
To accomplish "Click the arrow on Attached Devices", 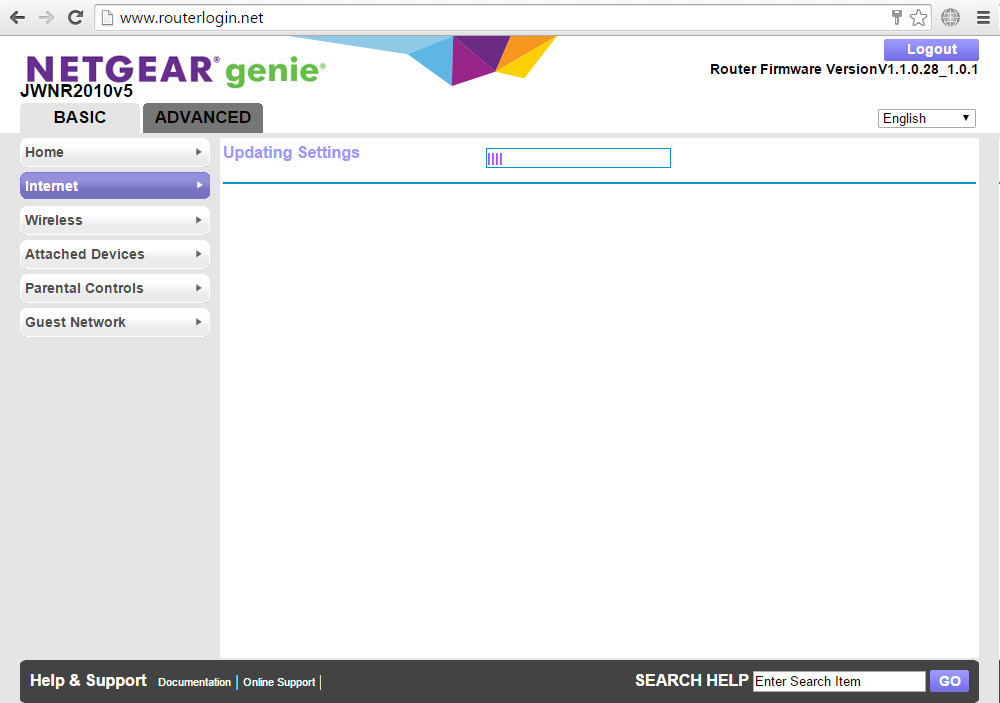I will (198, 254).
